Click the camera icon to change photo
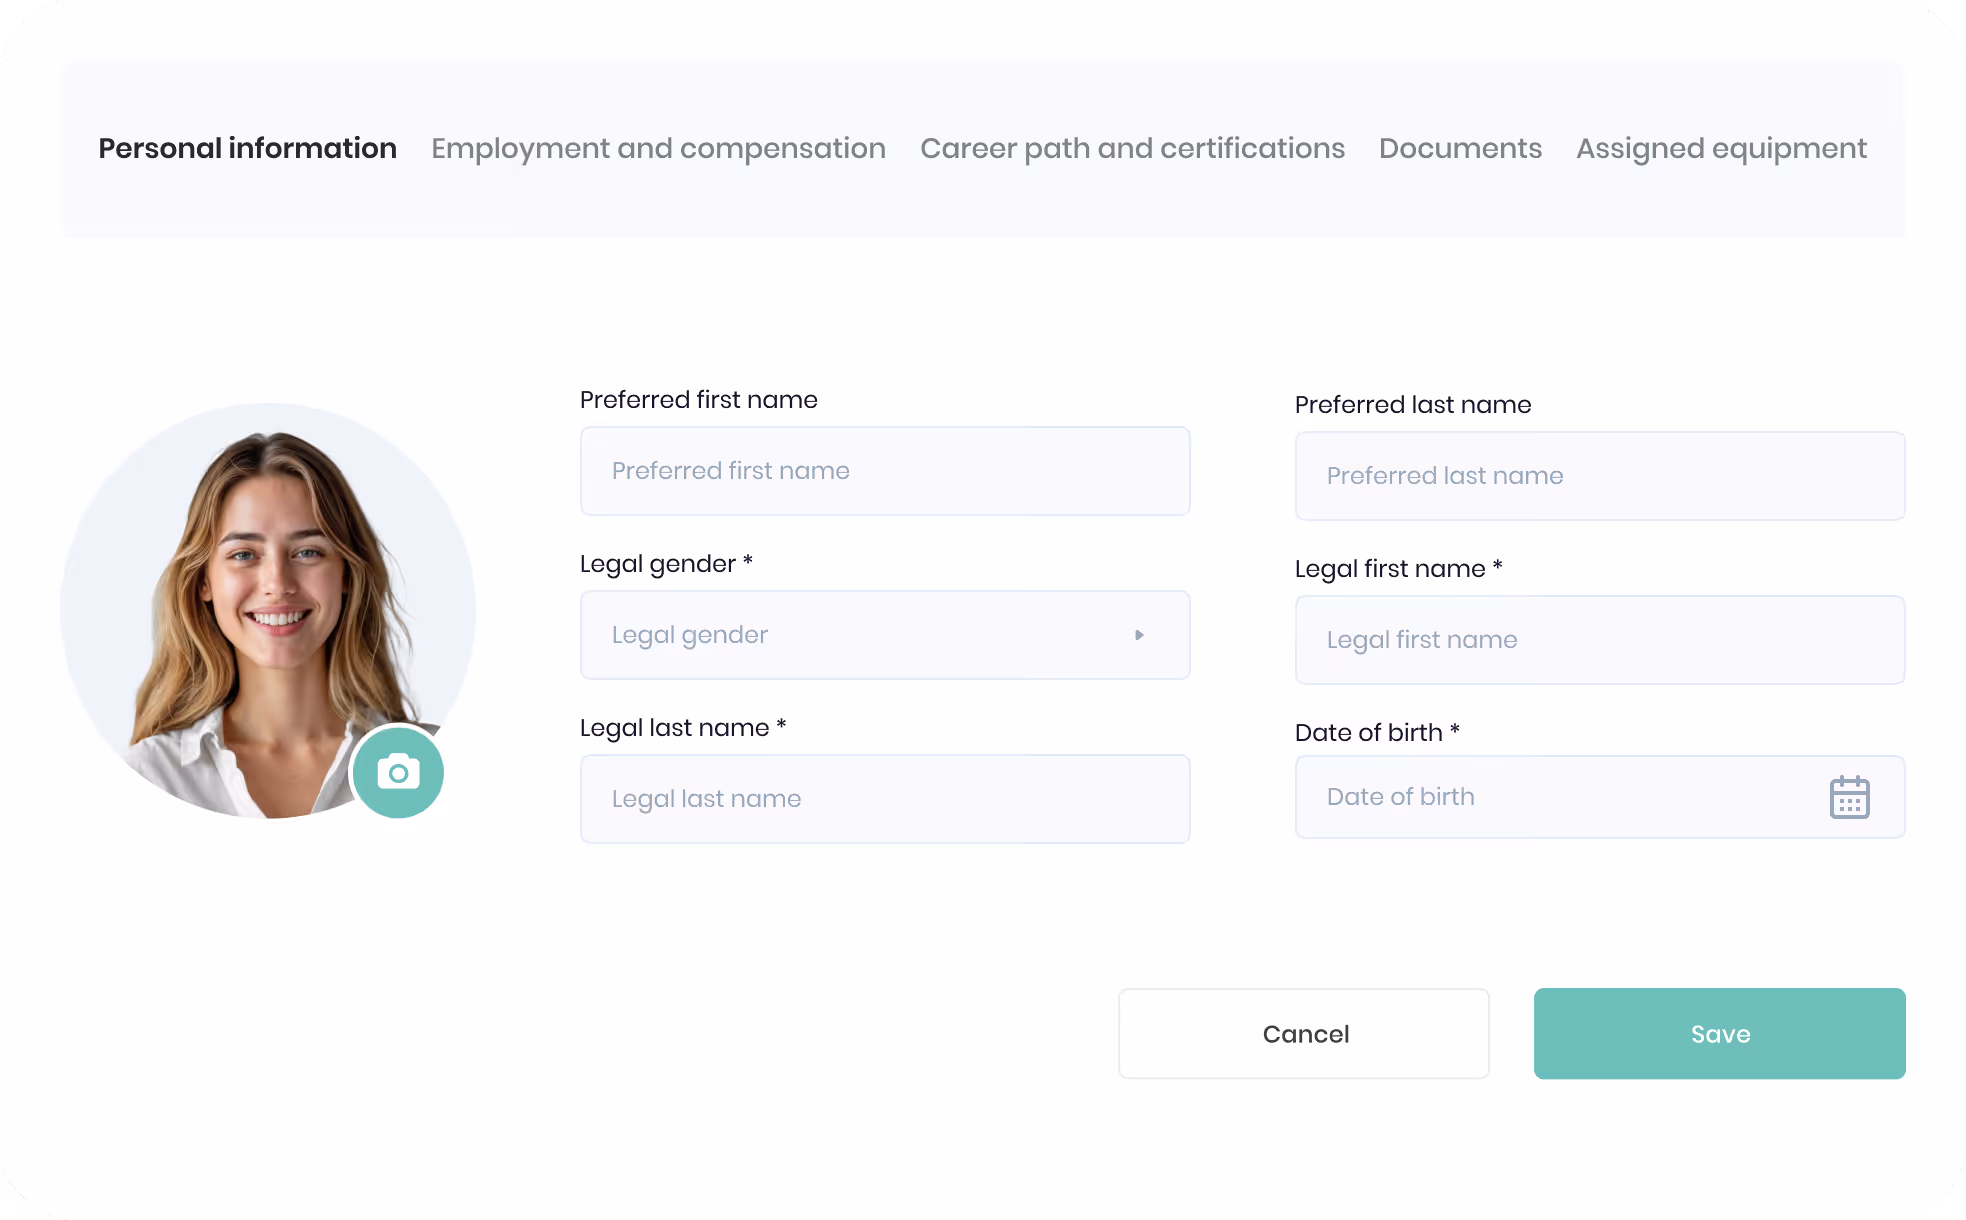The width and height of the screenshot is (1966, 1220). (x=398, y=772)
